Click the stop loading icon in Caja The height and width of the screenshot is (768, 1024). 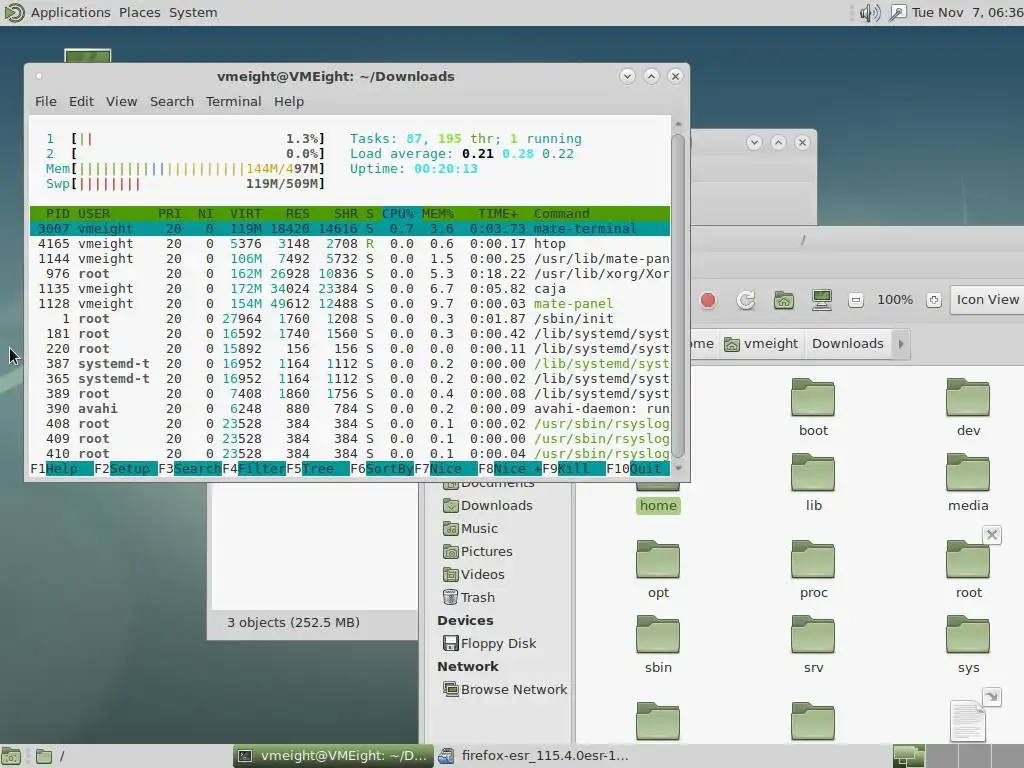pos(708,300)
